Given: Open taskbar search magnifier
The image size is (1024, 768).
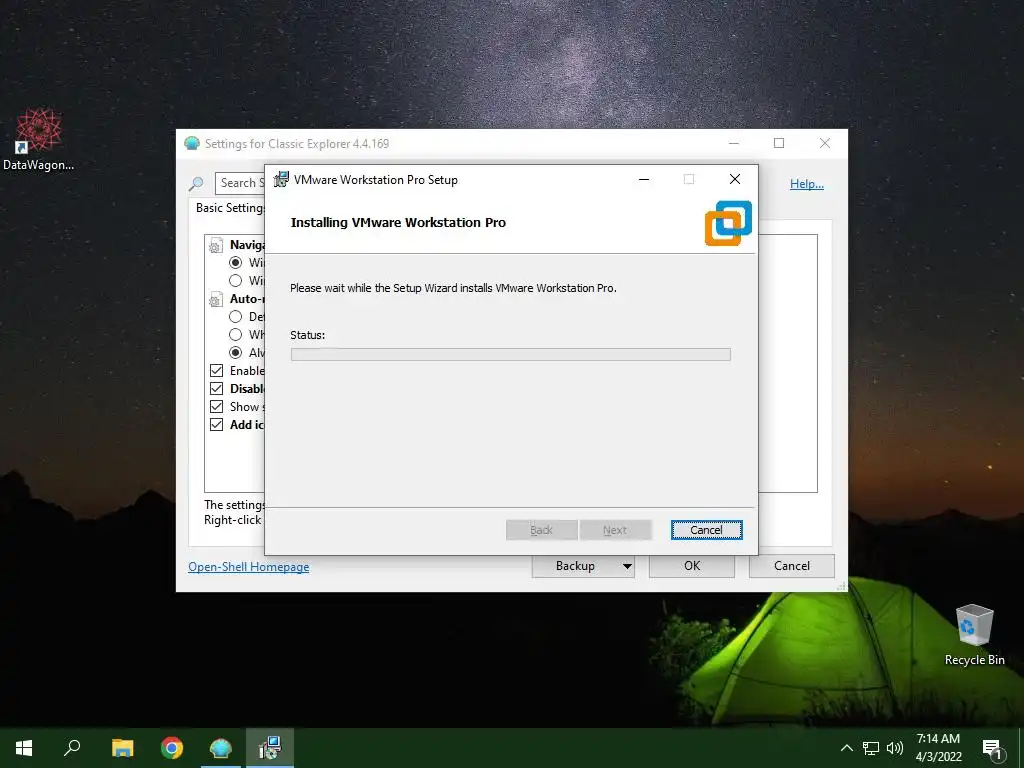Looking at the screenshot, I should 72,748.
